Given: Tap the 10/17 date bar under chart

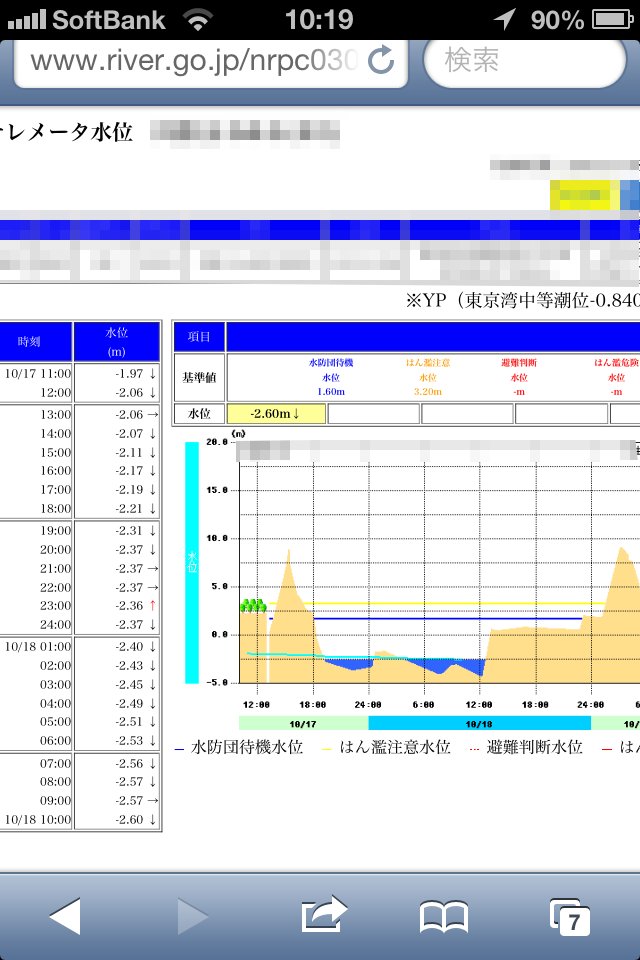Looking at the screenshot, I should [303, 724].
